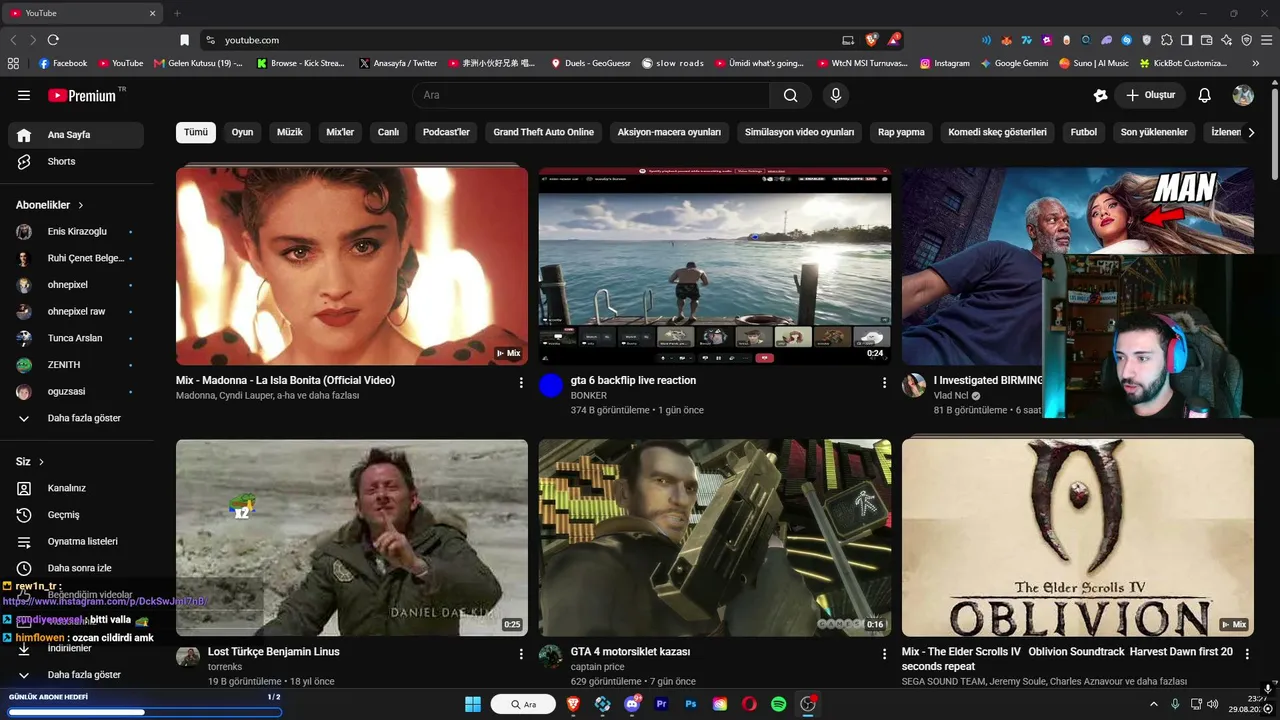Open the 'ohnepixel raw' subscription channel
1280x720 pixels.
tap(76, 311)
